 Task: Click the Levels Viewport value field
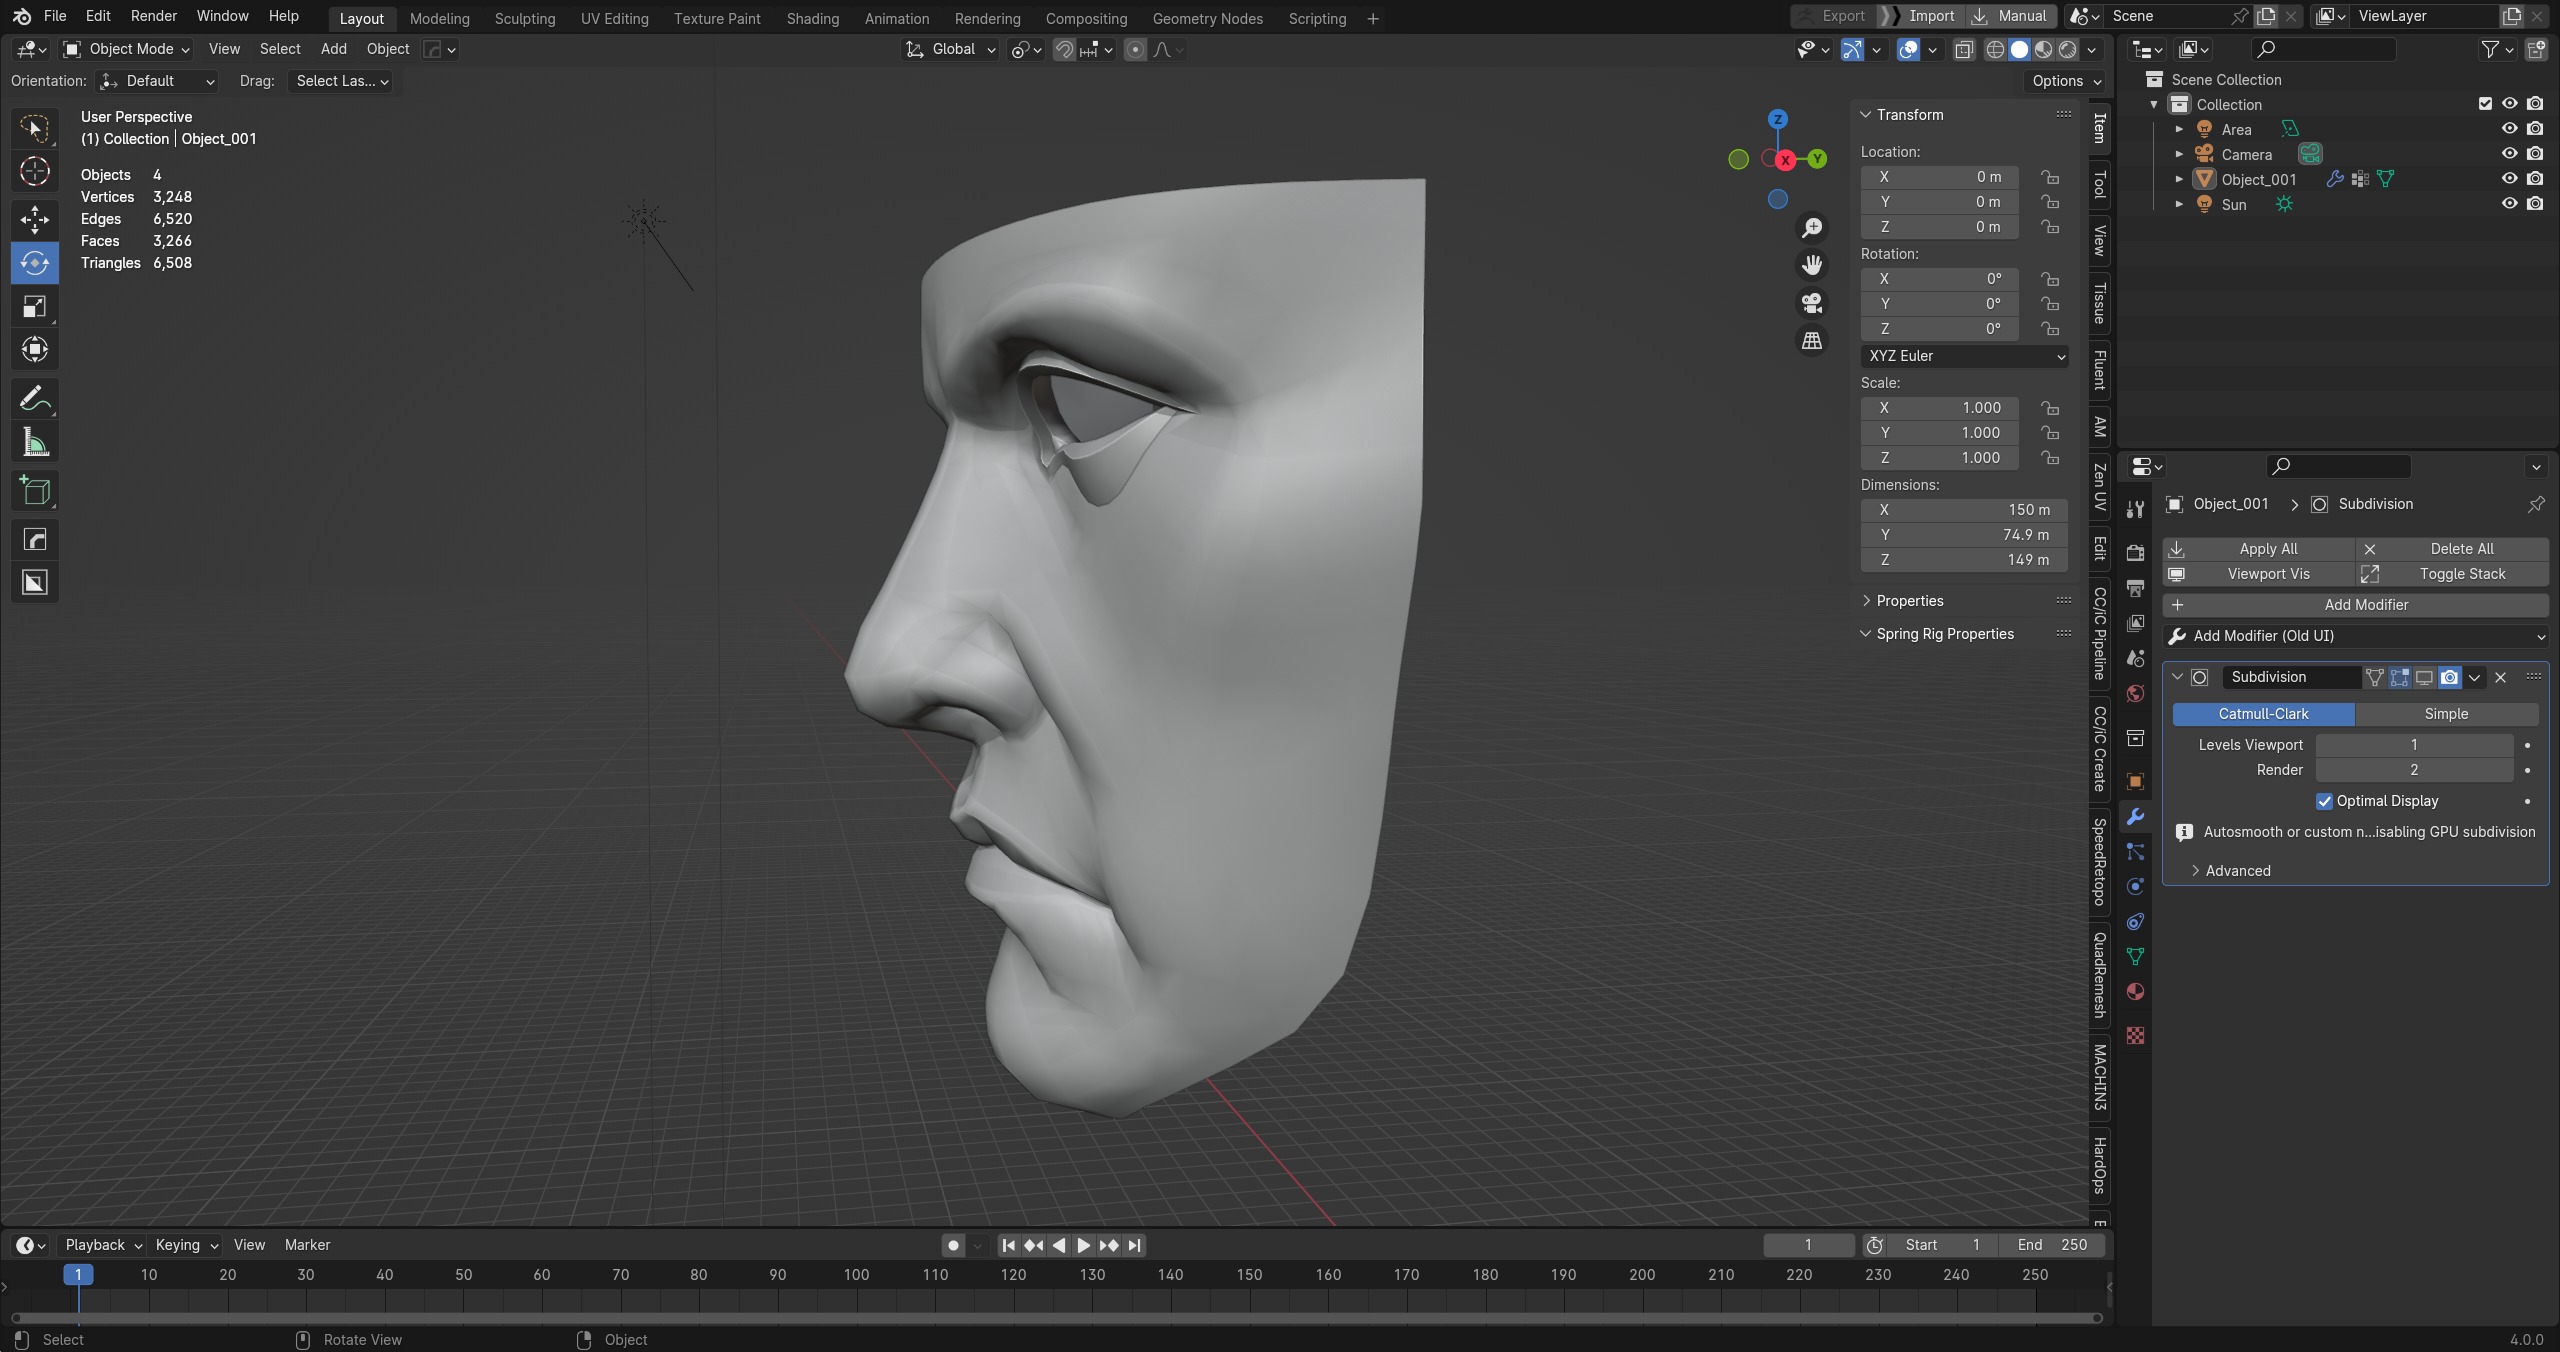point(2414,745)
